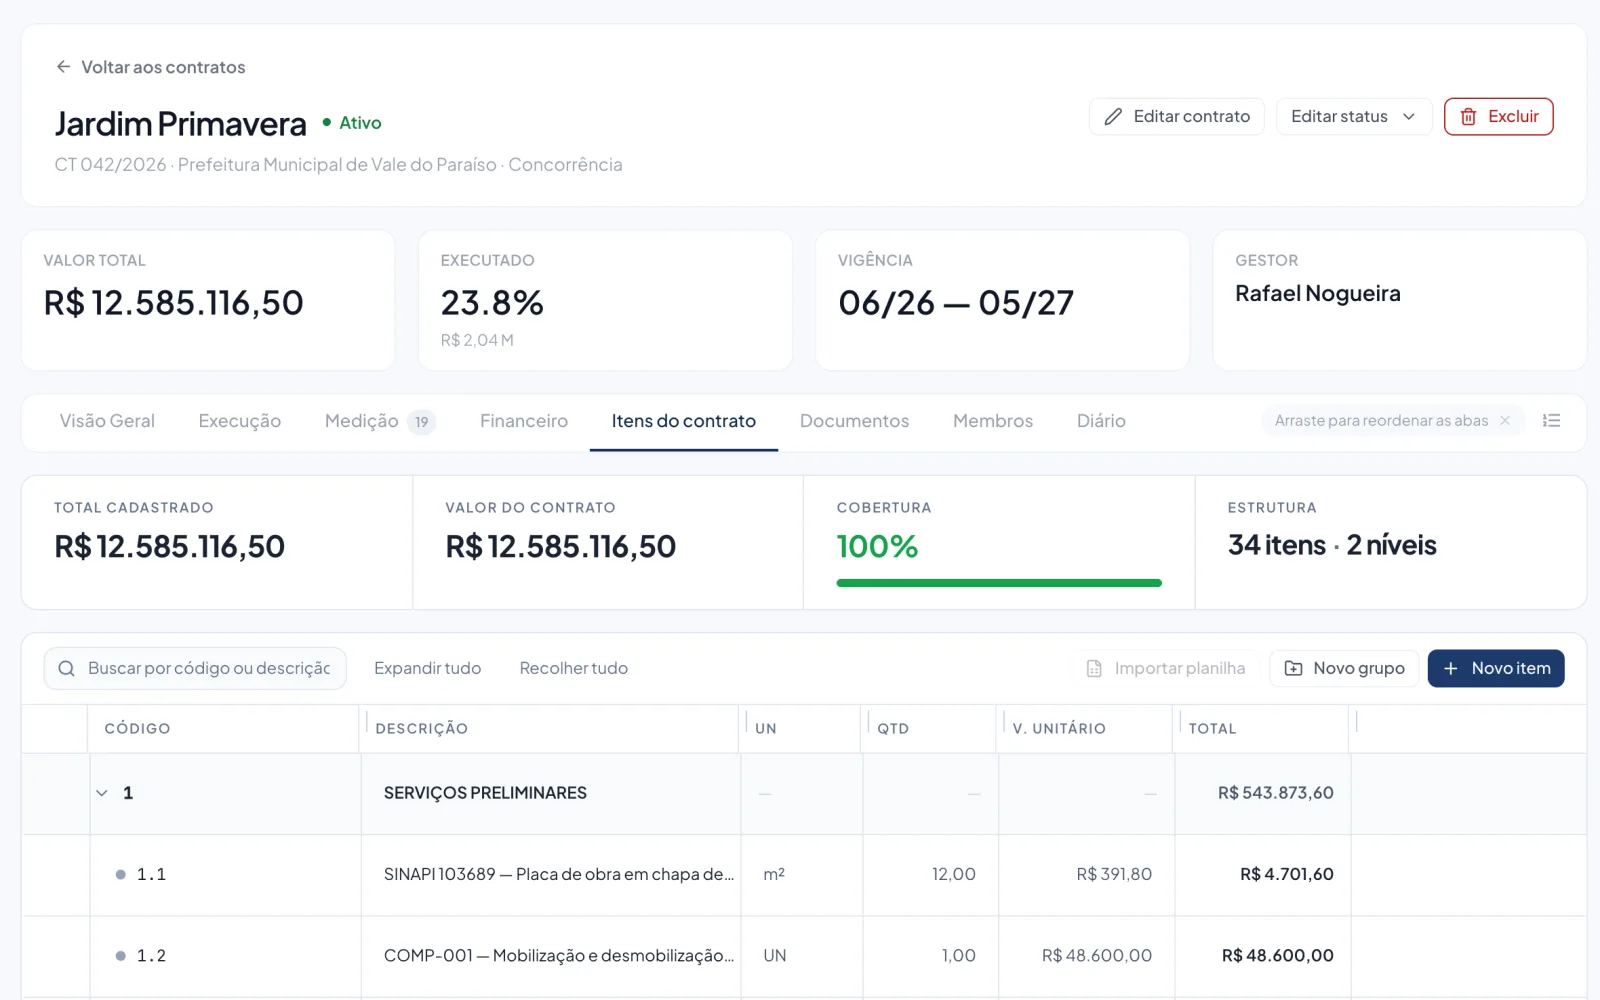The height and width of the screenshot is (1000, 1600).
Task: Dismiss the reorder tabs hint with X
Action: [x=1505, y=421]
